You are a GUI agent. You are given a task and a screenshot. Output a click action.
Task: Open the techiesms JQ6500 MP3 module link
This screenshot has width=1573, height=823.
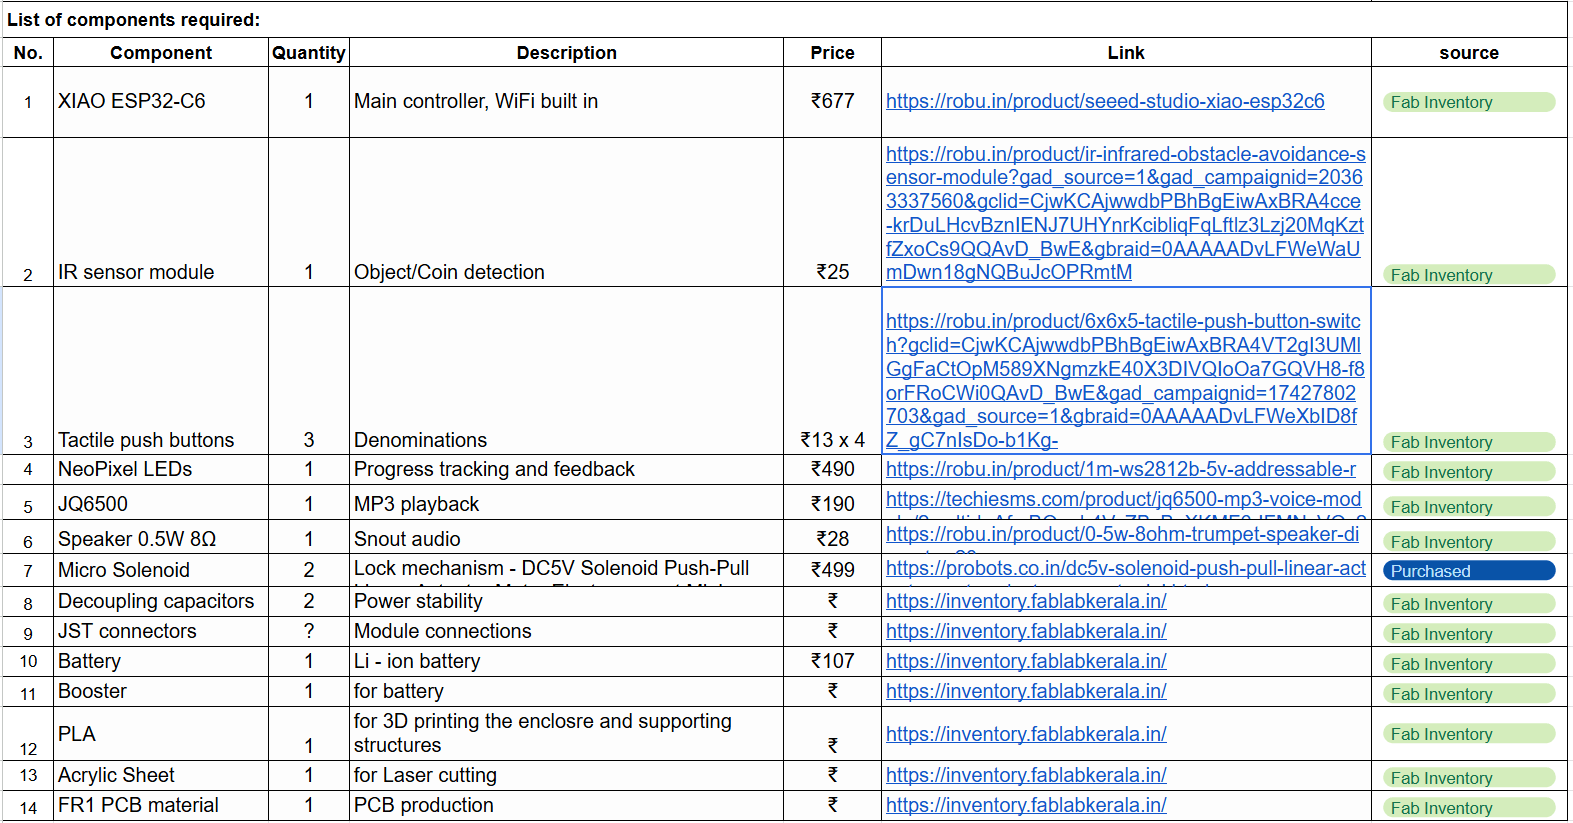[x=1123, y=499]
